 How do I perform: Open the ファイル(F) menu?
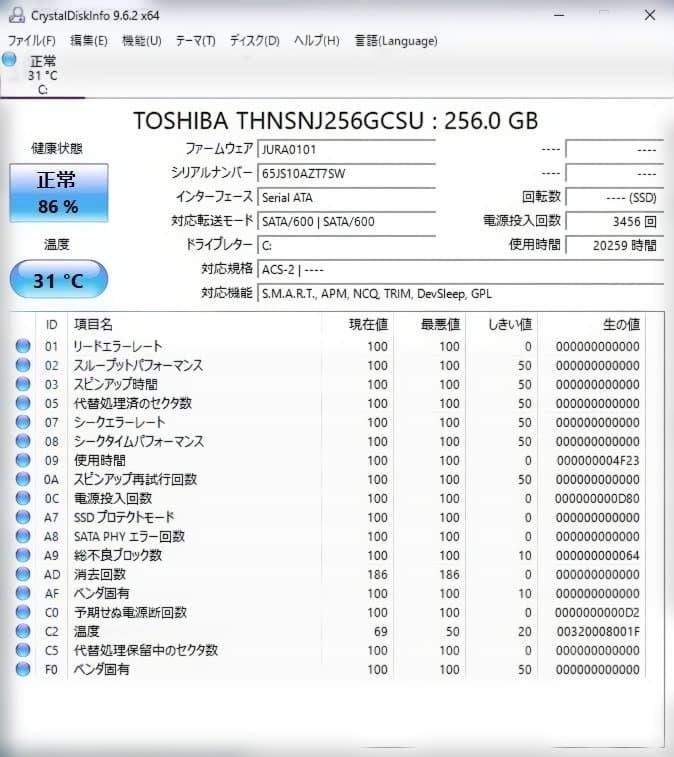tap(32, 41)
